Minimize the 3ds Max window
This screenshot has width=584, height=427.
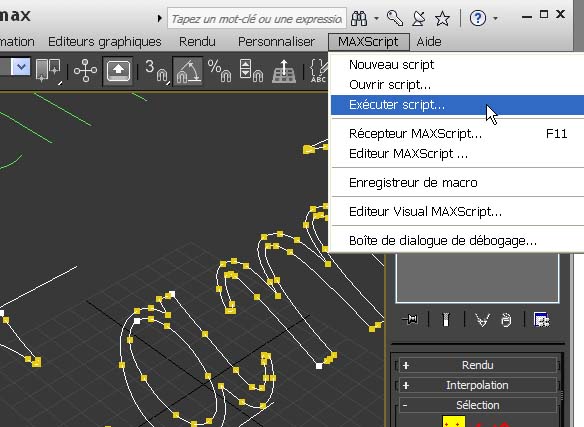527,16
